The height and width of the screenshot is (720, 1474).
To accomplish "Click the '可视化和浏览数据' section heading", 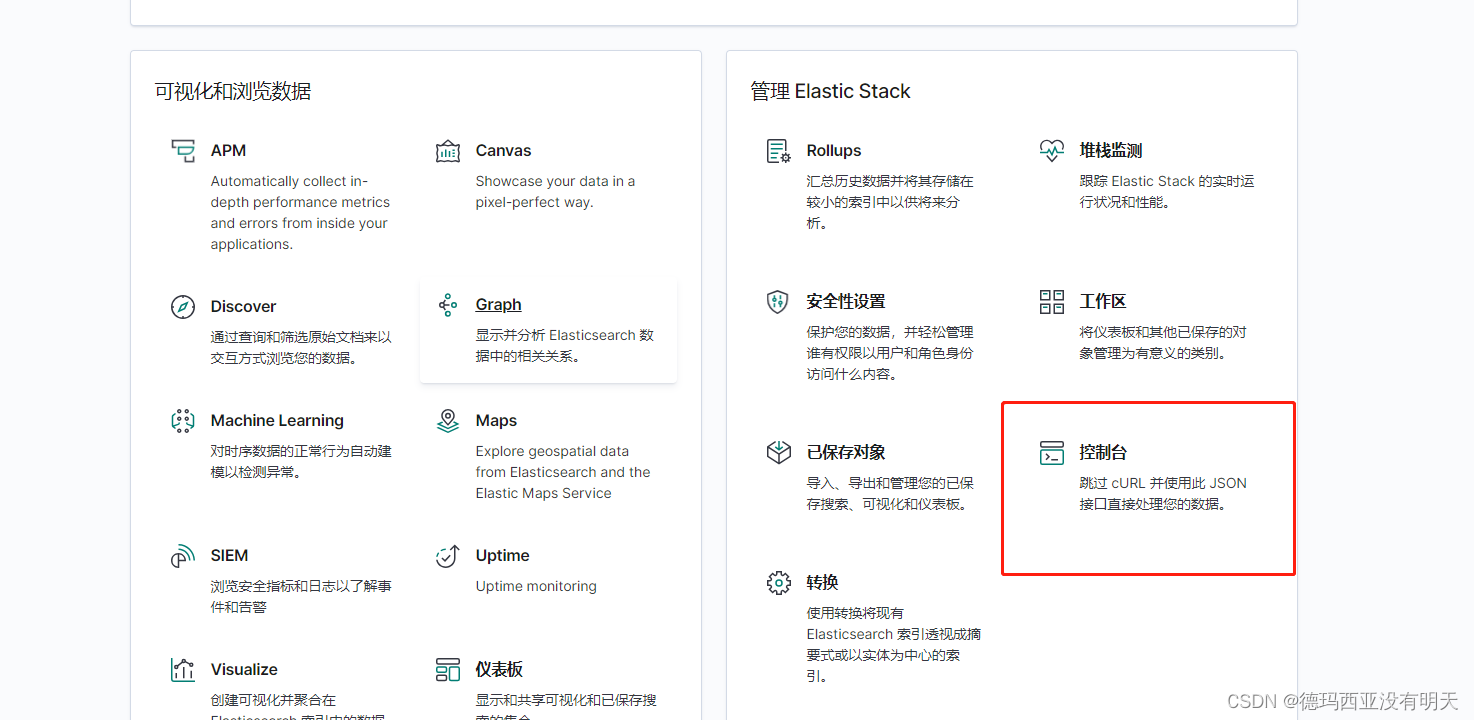I will pyautogui.click(x=233, y=92).
